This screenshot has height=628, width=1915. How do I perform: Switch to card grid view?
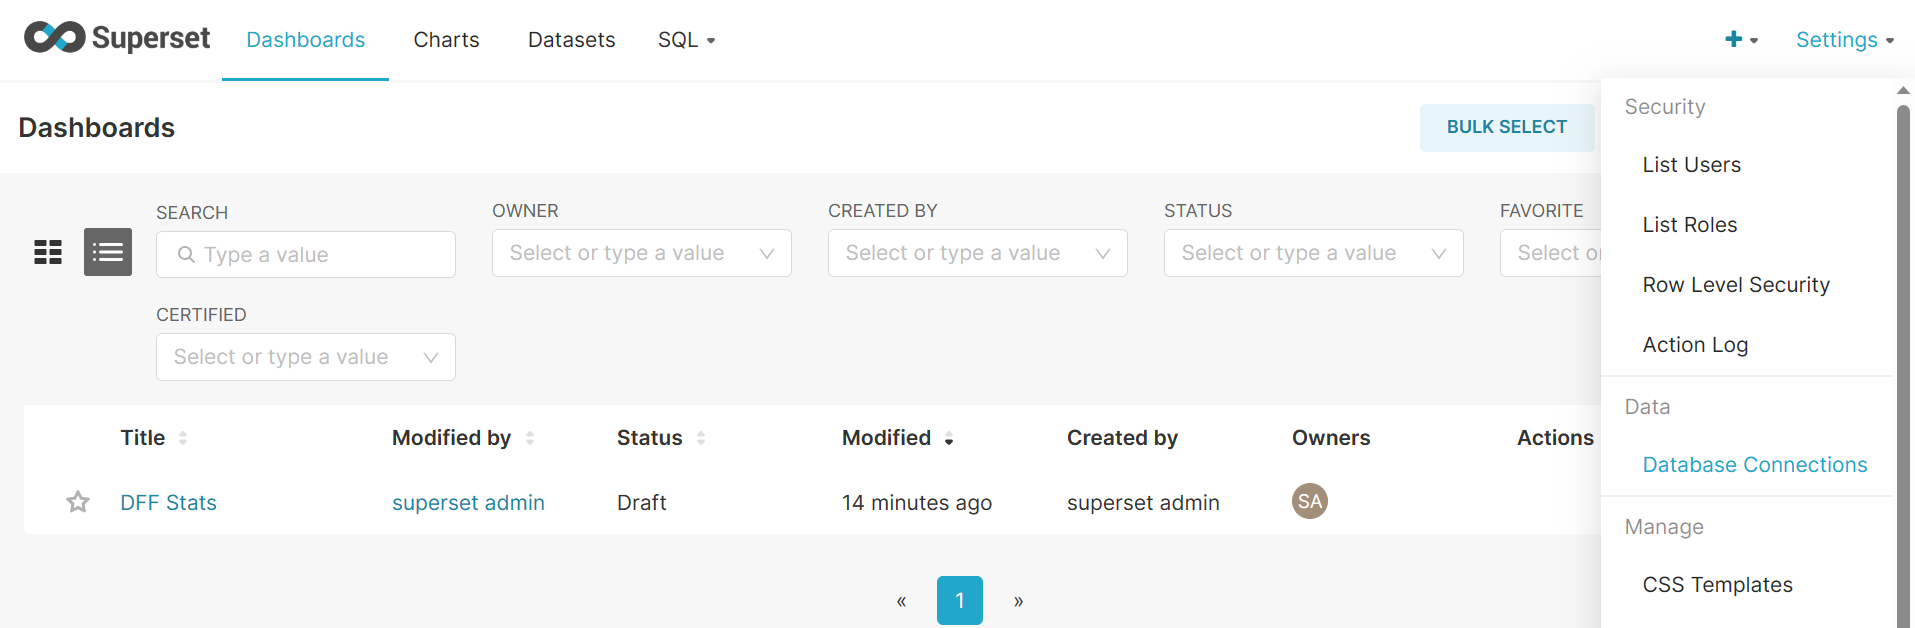[x=48, y=252]
